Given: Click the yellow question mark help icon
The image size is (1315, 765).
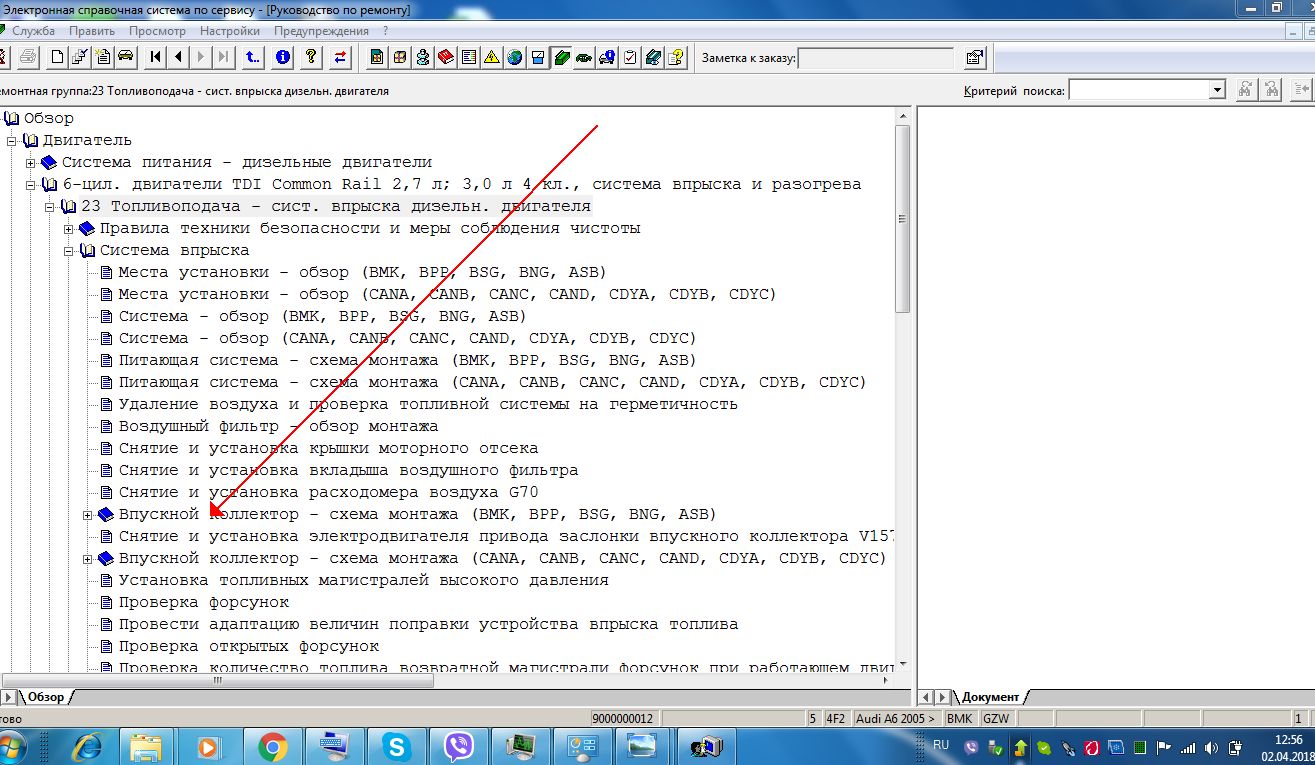Looking at the screenshot, I should point(312,57).
